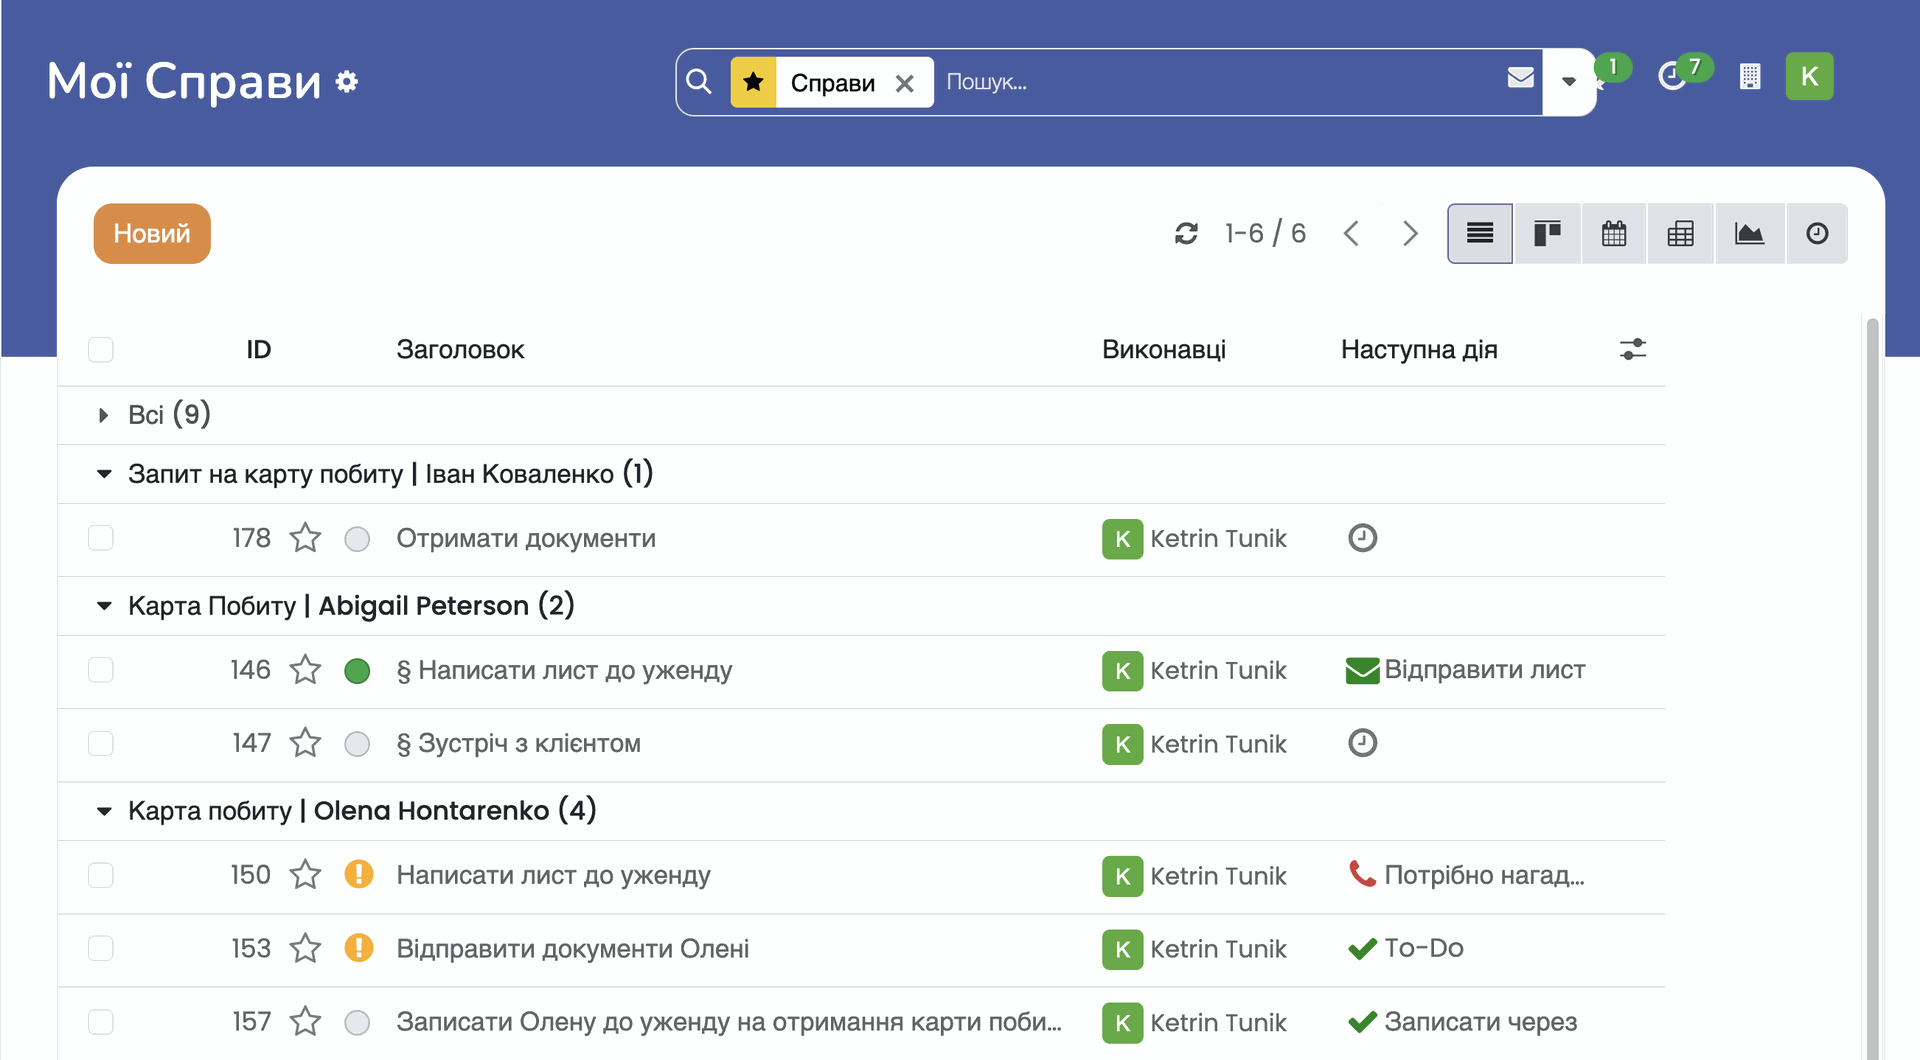Switch to kanban view
The height and width of the screenshot is (1060, 1920).
tap(1547, 234)
